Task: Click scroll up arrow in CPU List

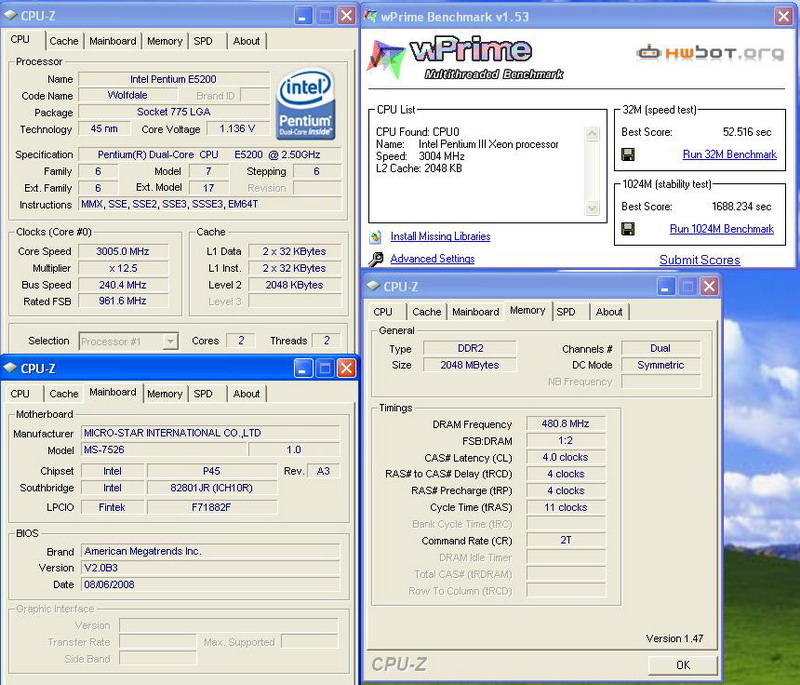Action: 592,134
